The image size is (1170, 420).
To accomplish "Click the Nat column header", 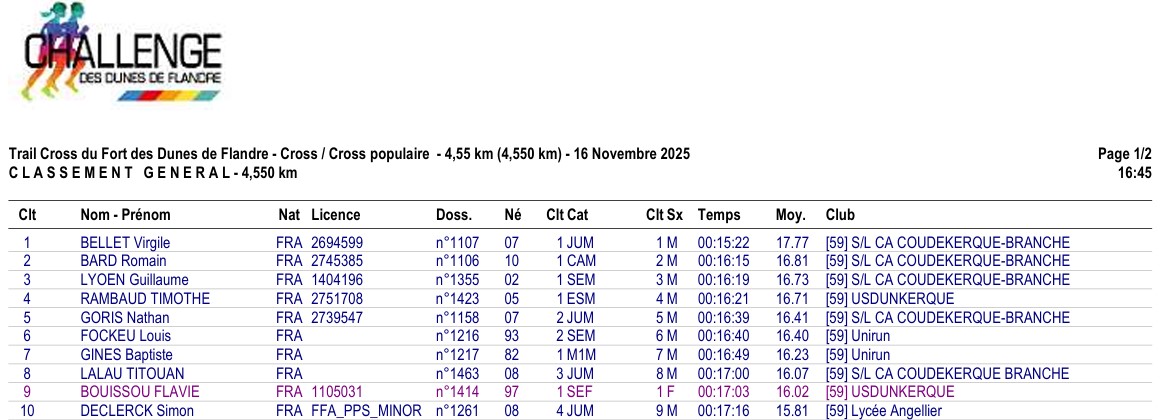I will (x=290, y=215).
